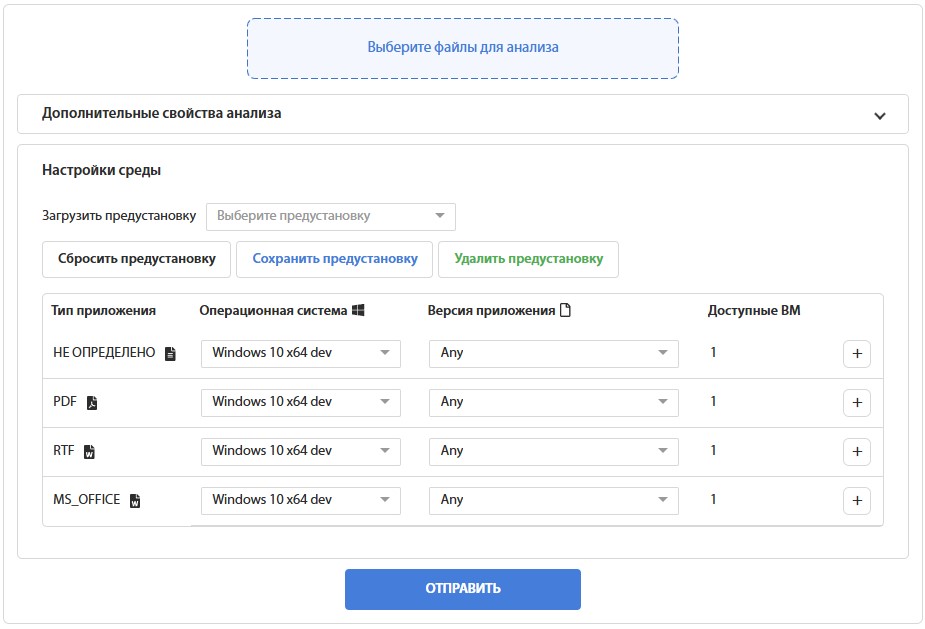Open operating system dropdown for PDF

click(300, 403)
